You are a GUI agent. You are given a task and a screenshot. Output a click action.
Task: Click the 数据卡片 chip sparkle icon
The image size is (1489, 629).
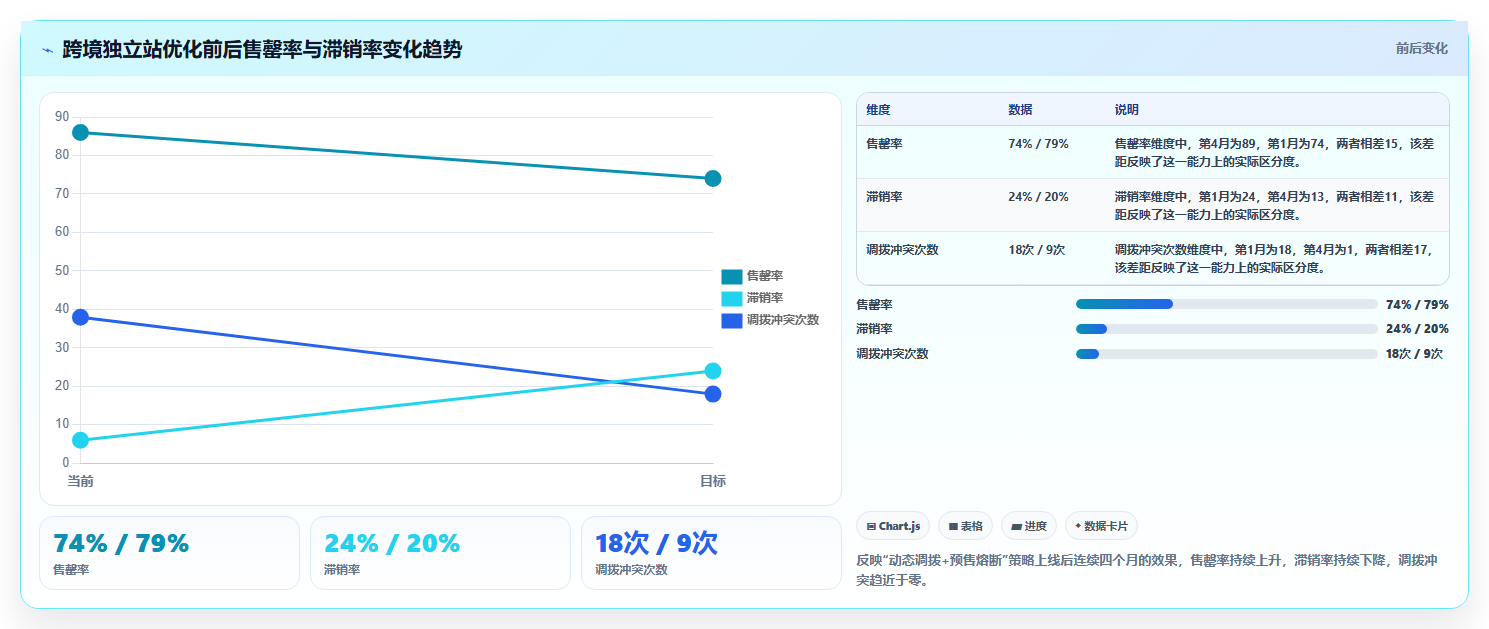click(1078, 526)
